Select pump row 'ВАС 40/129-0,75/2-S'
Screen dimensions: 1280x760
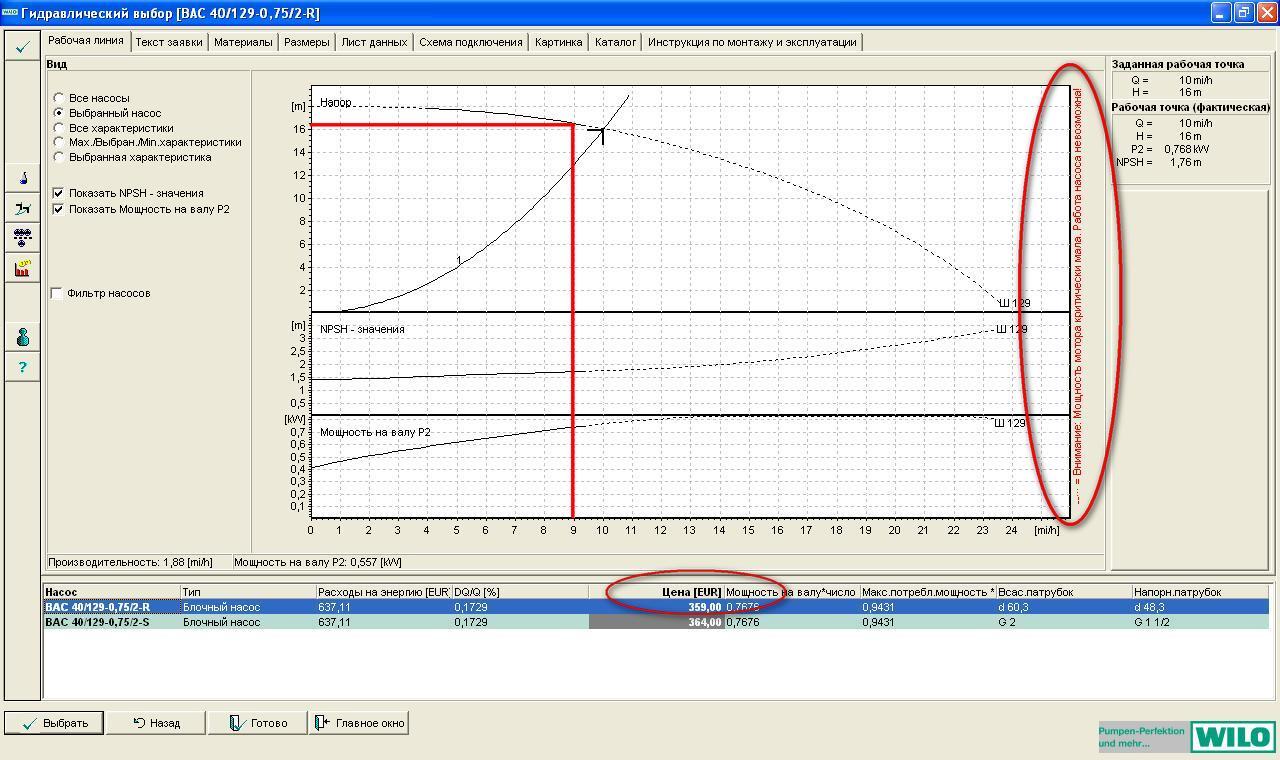(x=656, y=622)
